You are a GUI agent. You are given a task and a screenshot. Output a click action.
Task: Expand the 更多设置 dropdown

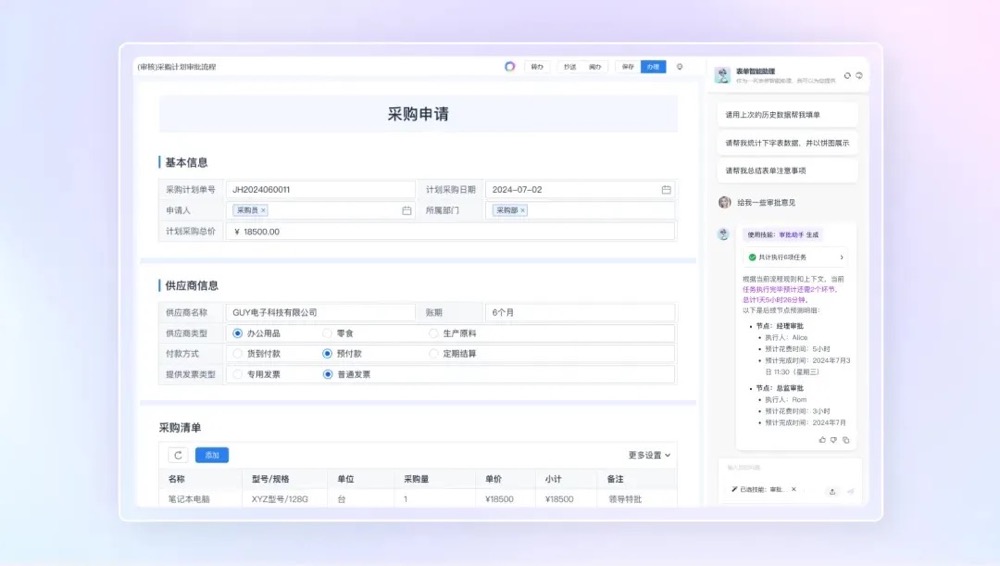649,455
